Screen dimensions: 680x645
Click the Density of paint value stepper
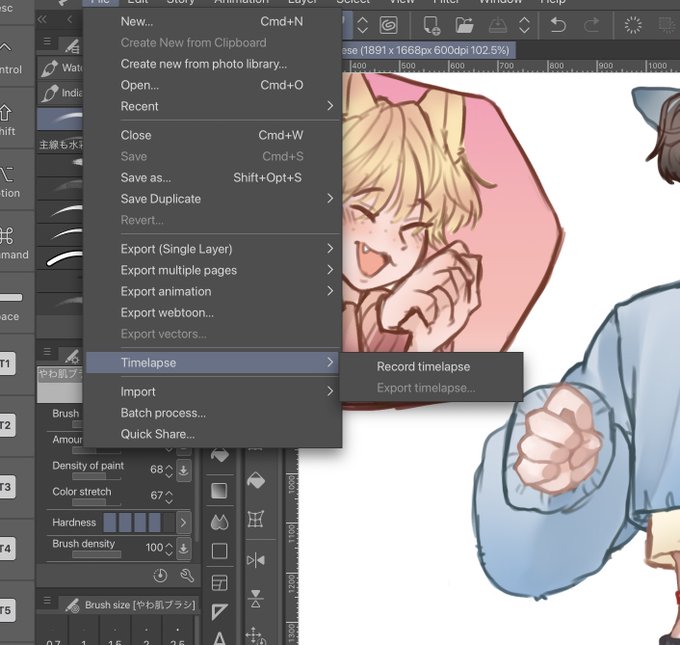coord(169,470)
